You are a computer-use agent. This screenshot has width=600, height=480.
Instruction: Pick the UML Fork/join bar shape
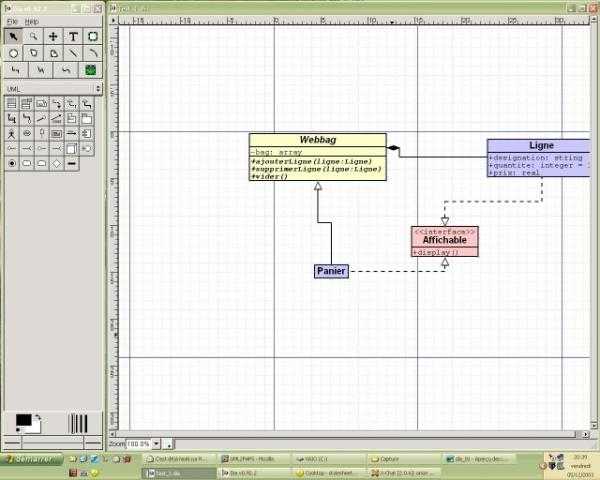click(x=72, y=163)
